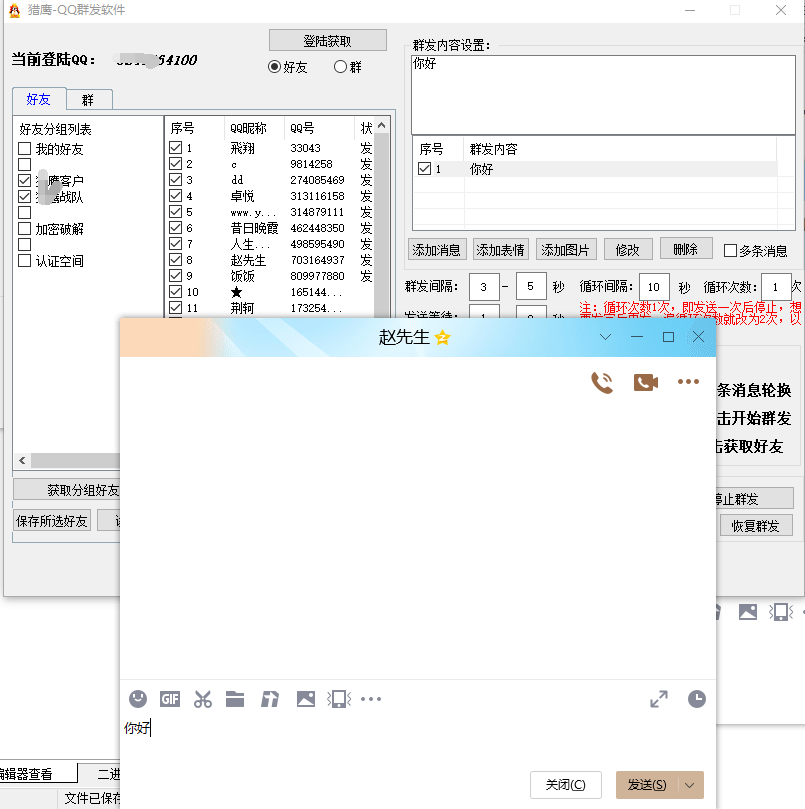Image resolution: width=805 pixels, height=809 pixels.
Task: Click the 群发内容设置 text box
Action: 603,94
